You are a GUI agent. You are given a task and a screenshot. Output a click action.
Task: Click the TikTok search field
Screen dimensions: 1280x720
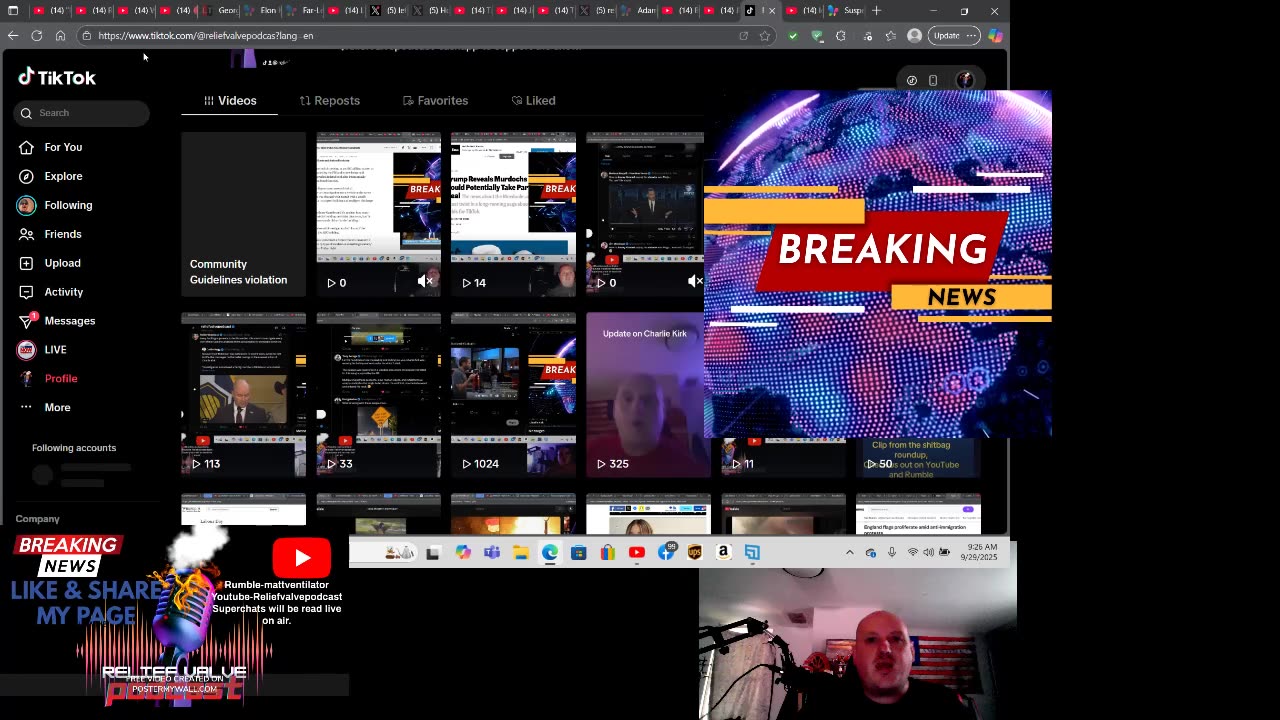click(x=82, y=113)
